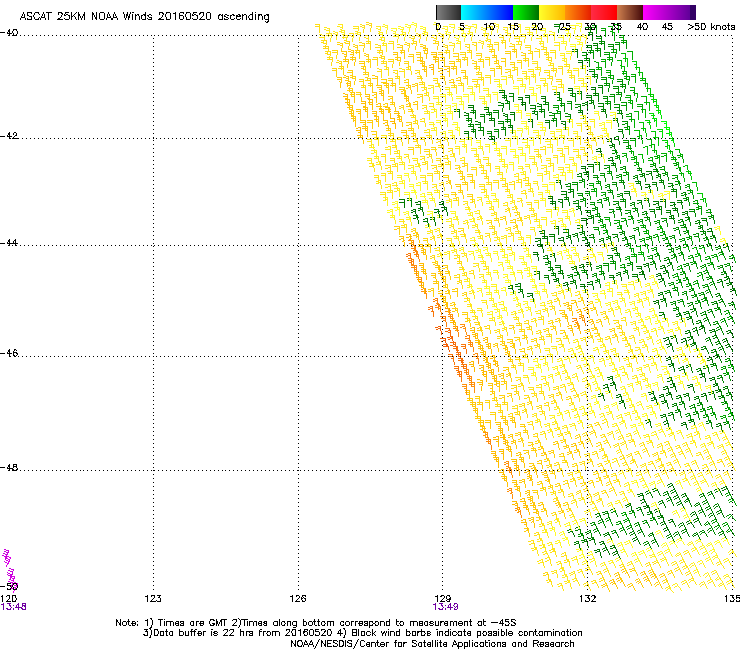This screenshot has width=740, height=650.
Task: Click the "-40" latitude axis label
Action: click(x=9, y=33)
